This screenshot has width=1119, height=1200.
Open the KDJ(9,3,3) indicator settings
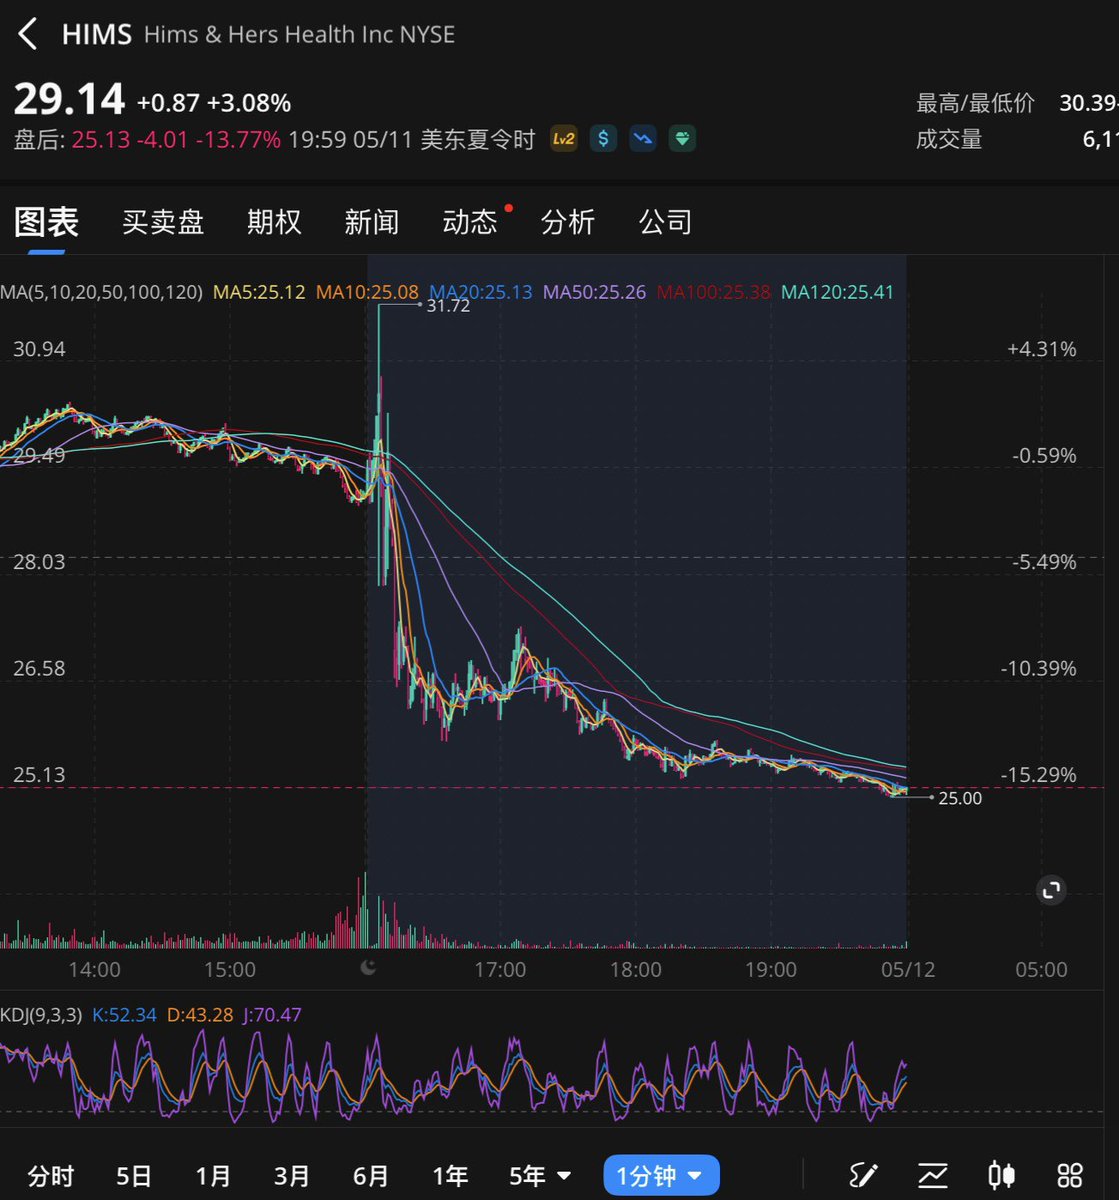point(40,1015)
